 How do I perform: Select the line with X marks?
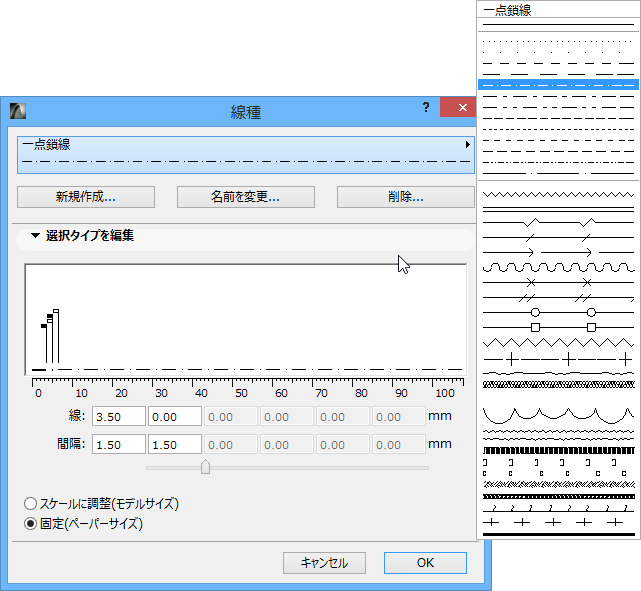point(558,282)
